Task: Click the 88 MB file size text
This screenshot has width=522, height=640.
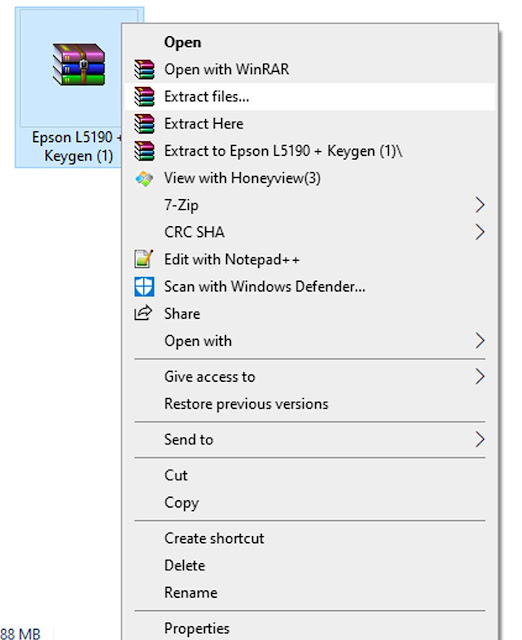Action: (20, 633)
